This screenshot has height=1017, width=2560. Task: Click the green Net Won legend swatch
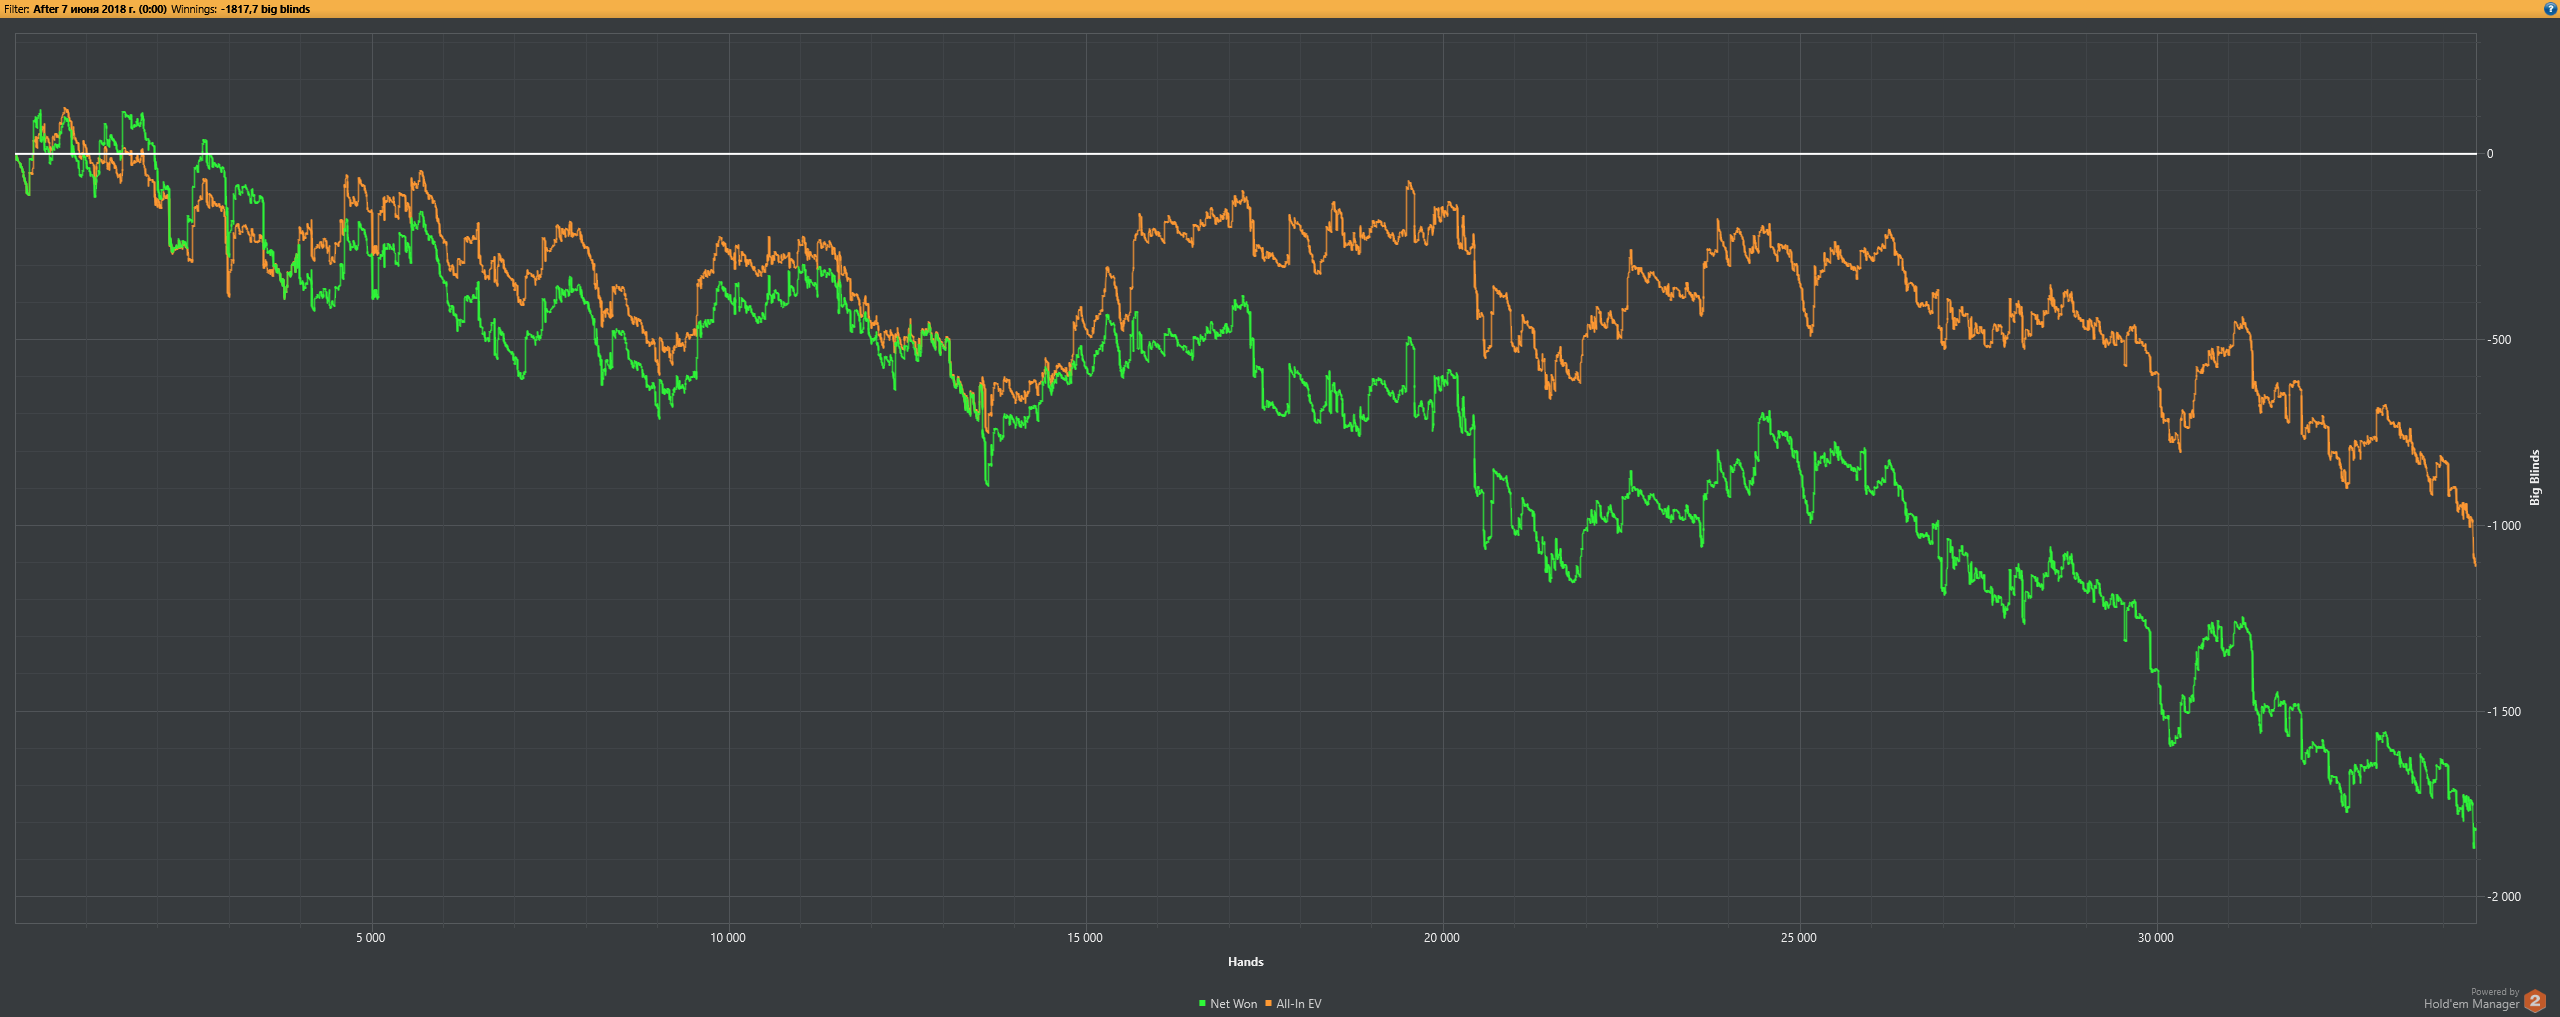(x=1202, y=1003)
